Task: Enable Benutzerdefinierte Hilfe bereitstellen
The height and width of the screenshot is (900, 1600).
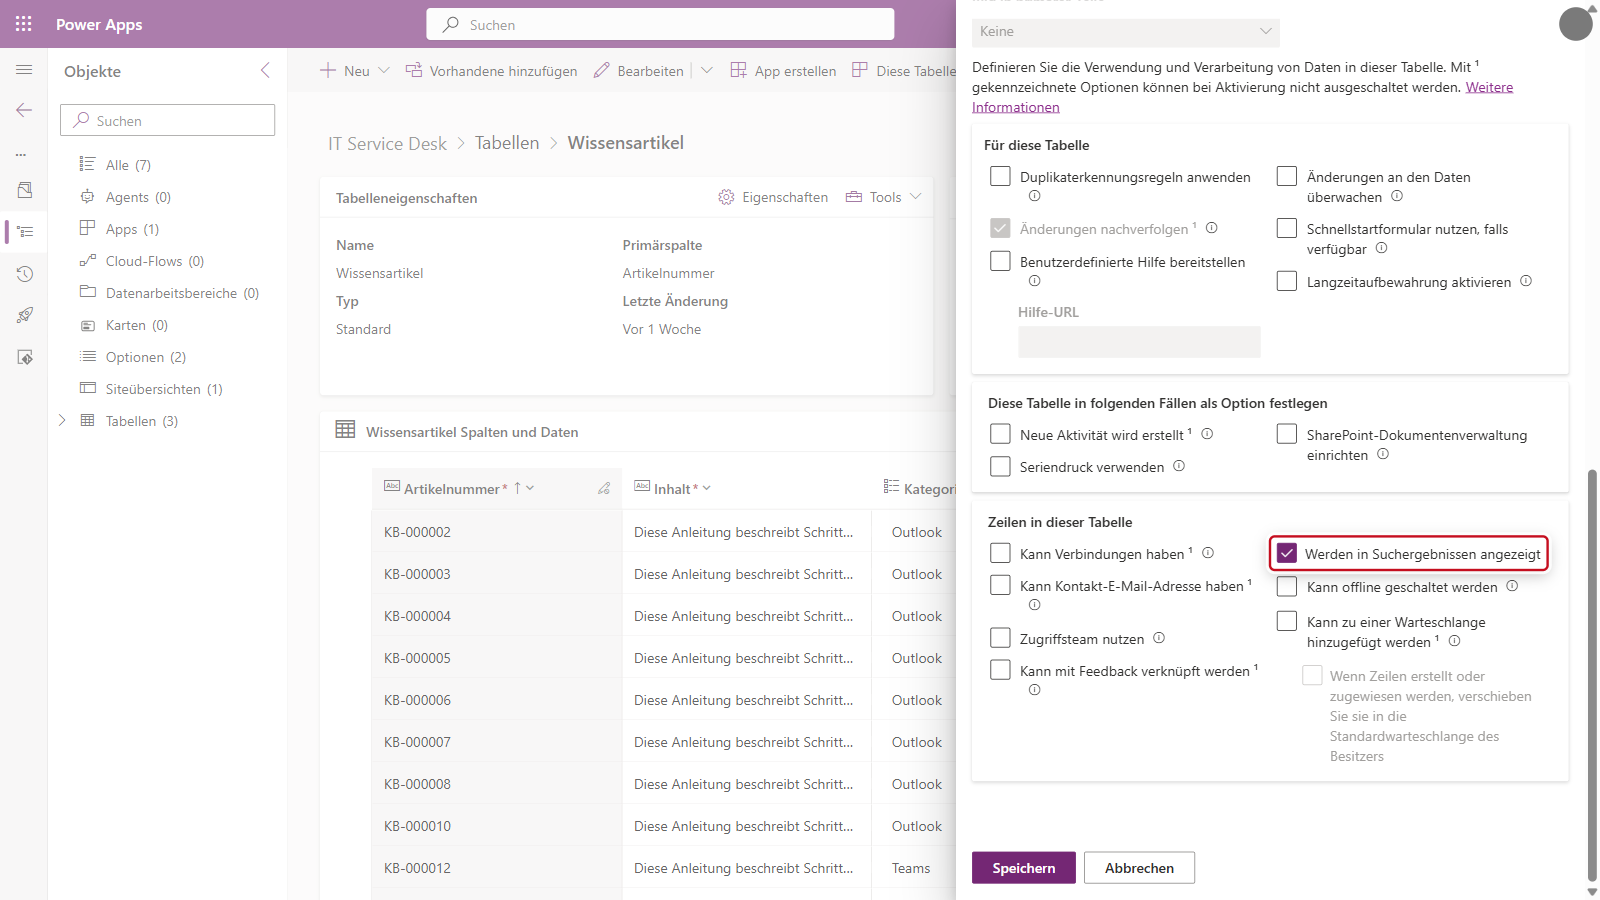Action: pos(1000,261)
